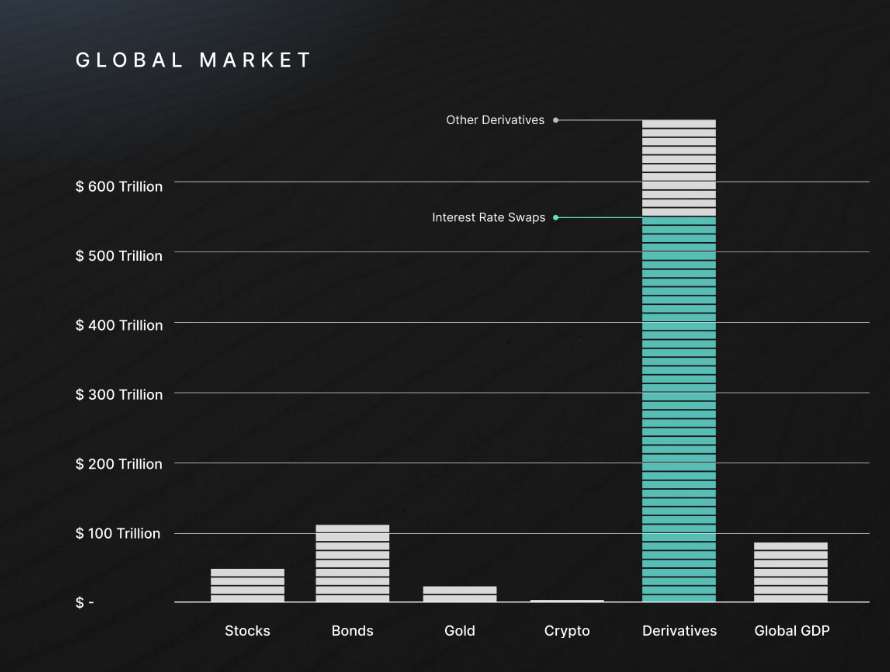Click the Bonds x-axis label

pos(352,631)
